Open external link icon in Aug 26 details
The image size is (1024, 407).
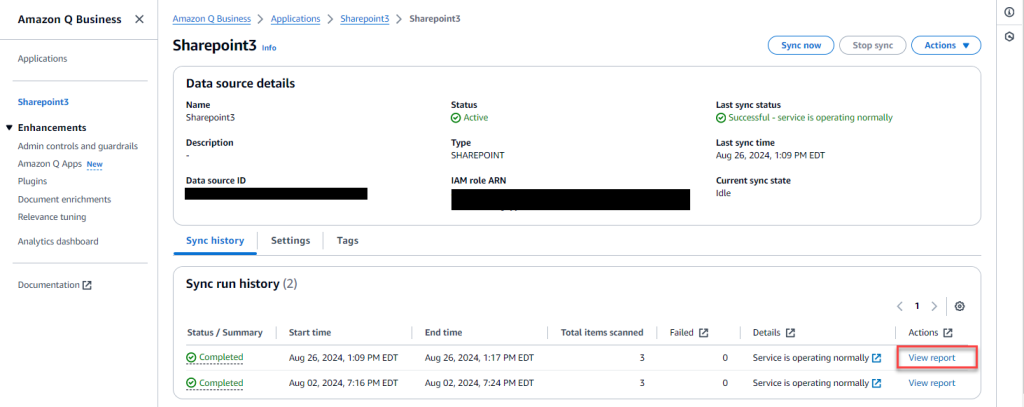click(877, 358)
